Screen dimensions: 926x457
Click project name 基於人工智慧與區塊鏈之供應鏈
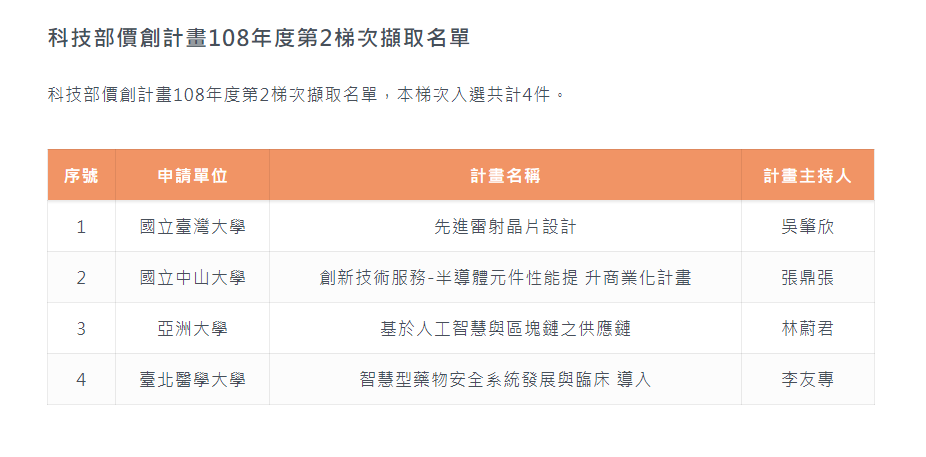click(506, 328)
